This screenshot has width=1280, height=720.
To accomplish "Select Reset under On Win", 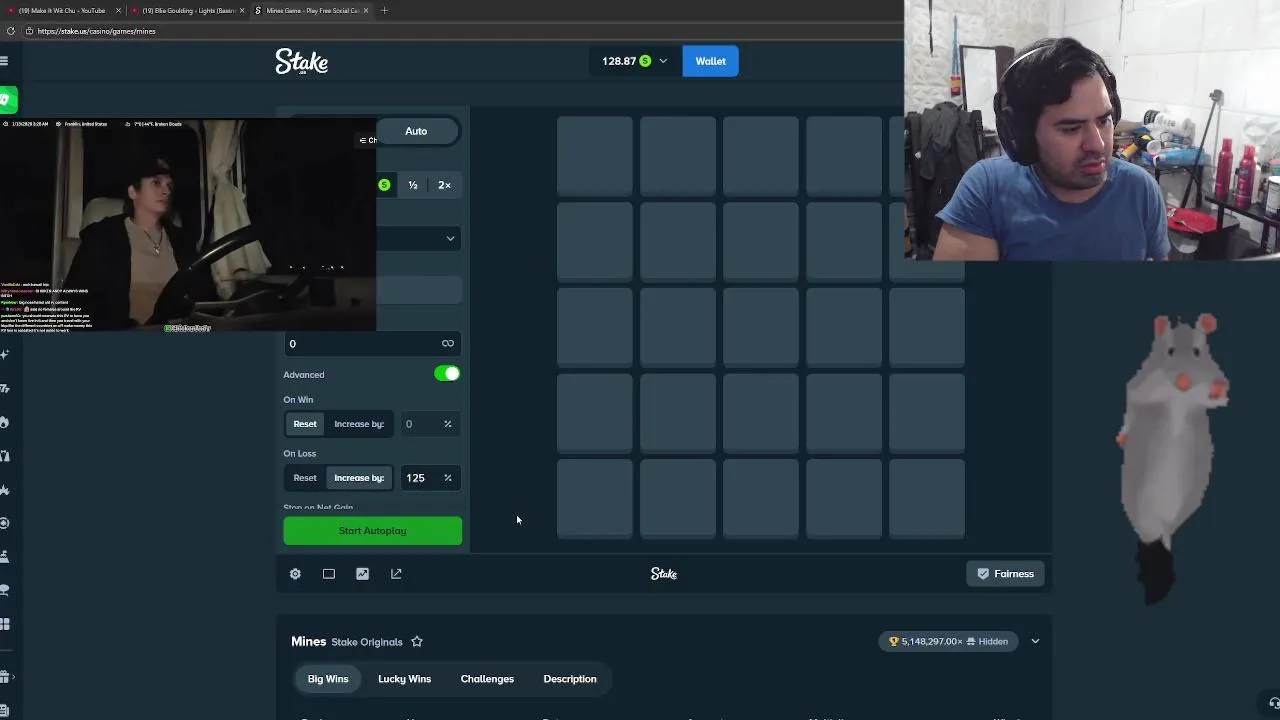I will (x=305, y=424).
